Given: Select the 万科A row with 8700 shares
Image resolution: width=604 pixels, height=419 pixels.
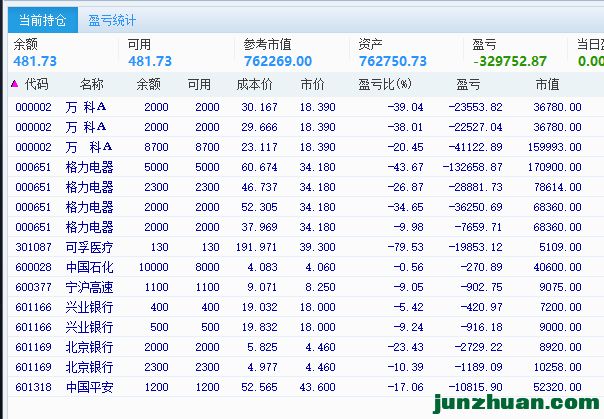Looking at the screenshot, I should 306,147.
